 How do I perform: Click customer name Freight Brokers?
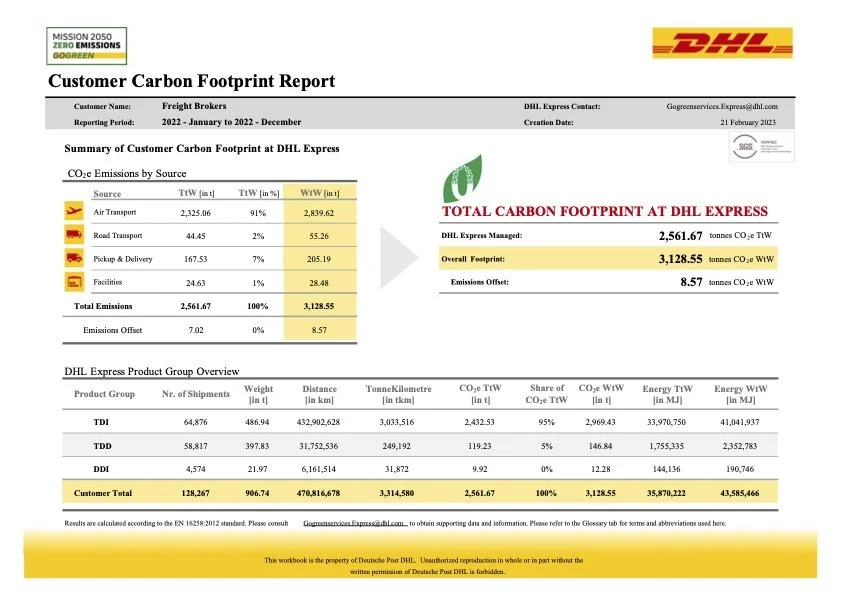(x=194, y=106)
